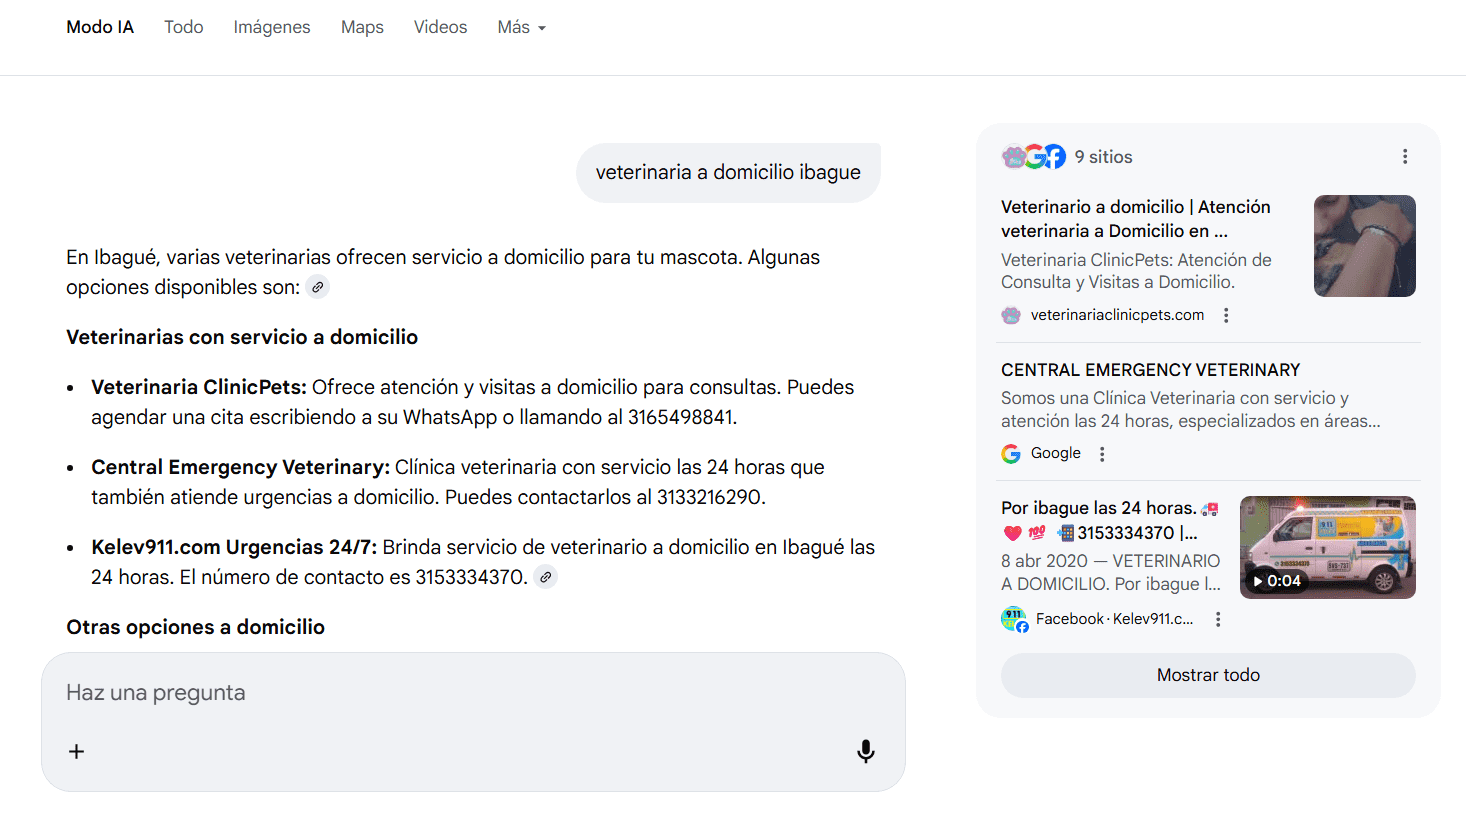Click the microphone voice input icon
The width and height of the screenshot is (1466, 814).
[865, 751]
